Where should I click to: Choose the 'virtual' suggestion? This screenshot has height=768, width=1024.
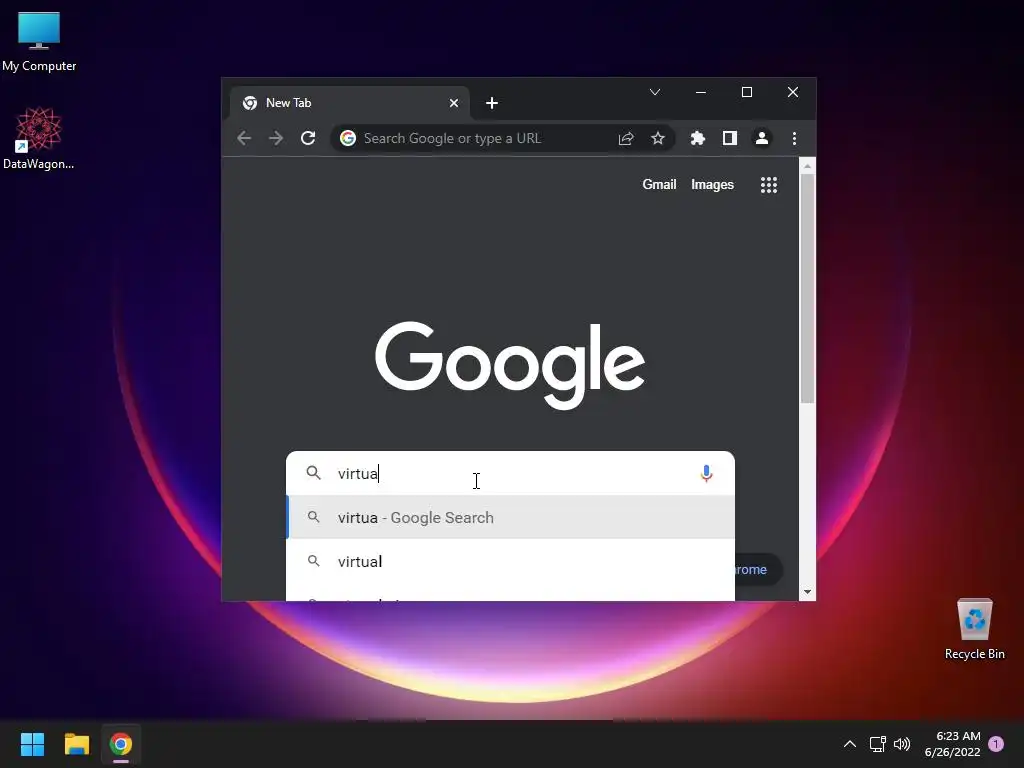511,562
